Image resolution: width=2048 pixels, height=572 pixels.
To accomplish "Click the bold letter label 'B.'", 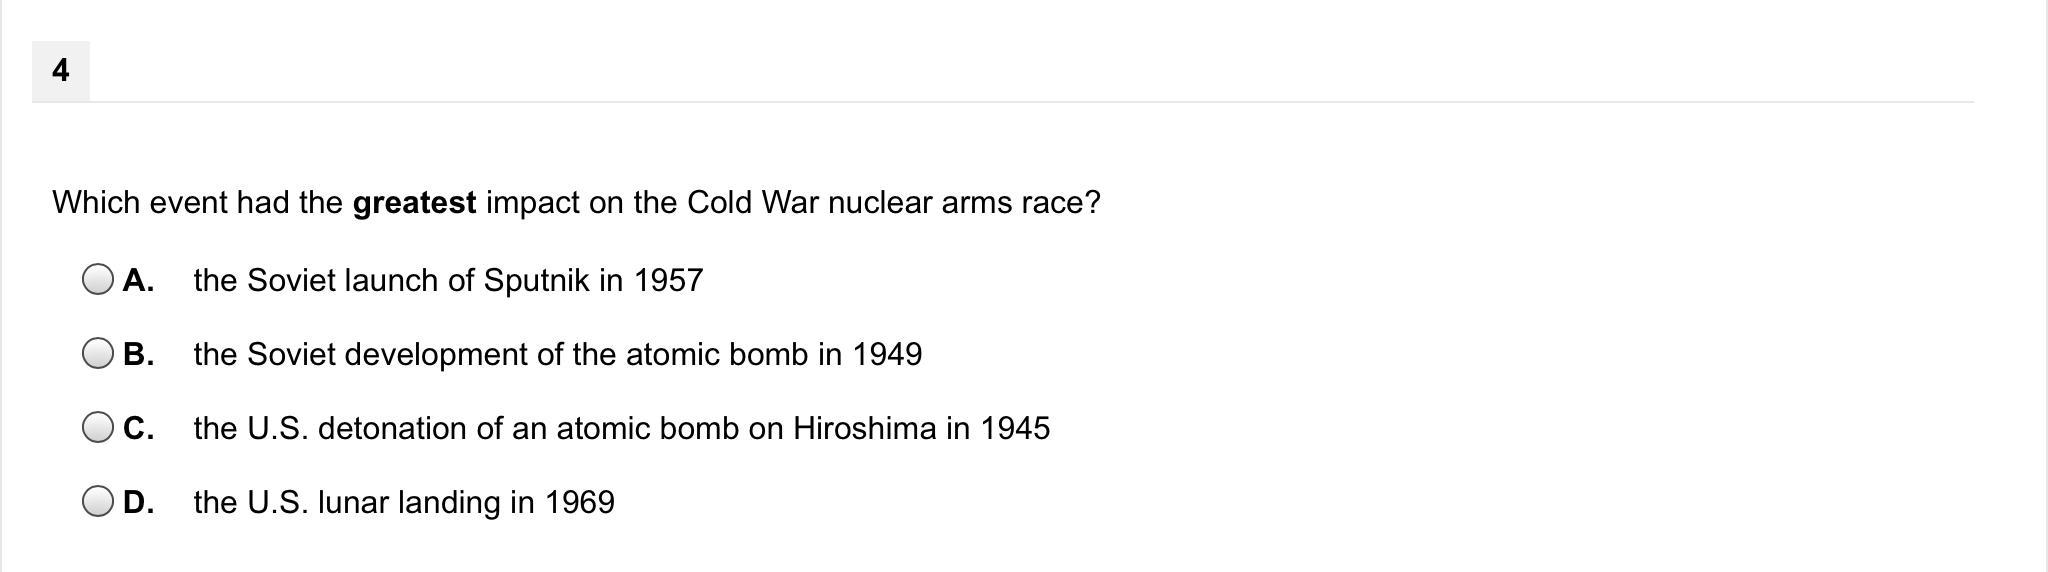I will click(x=138, y=355).
